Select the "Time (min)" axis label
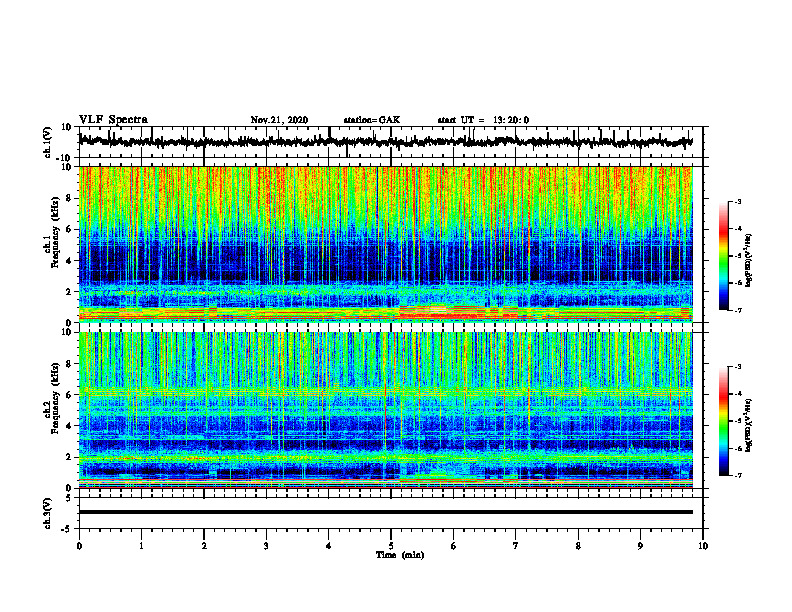This screenshot has height=612, width=792. [x=400, y=555]
